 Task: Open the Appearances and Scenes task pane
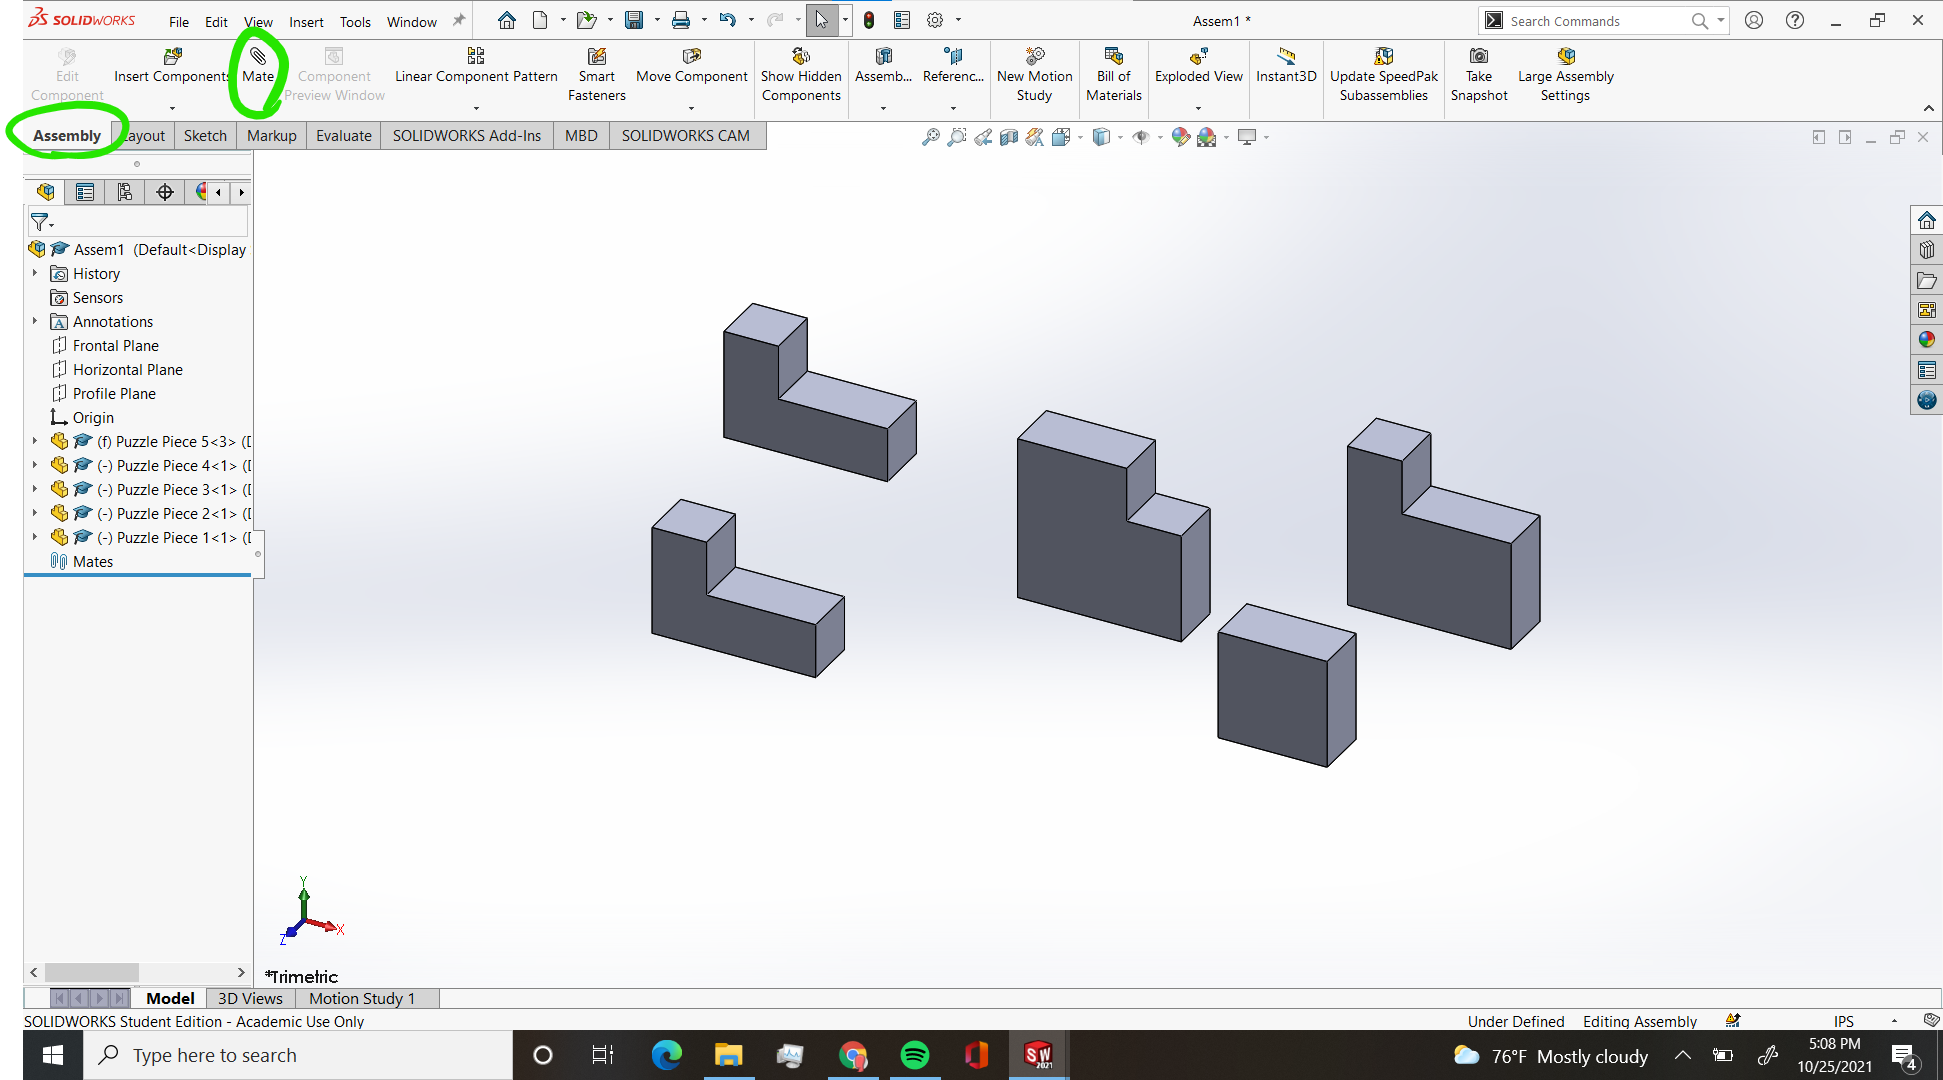click(1927, 339)
